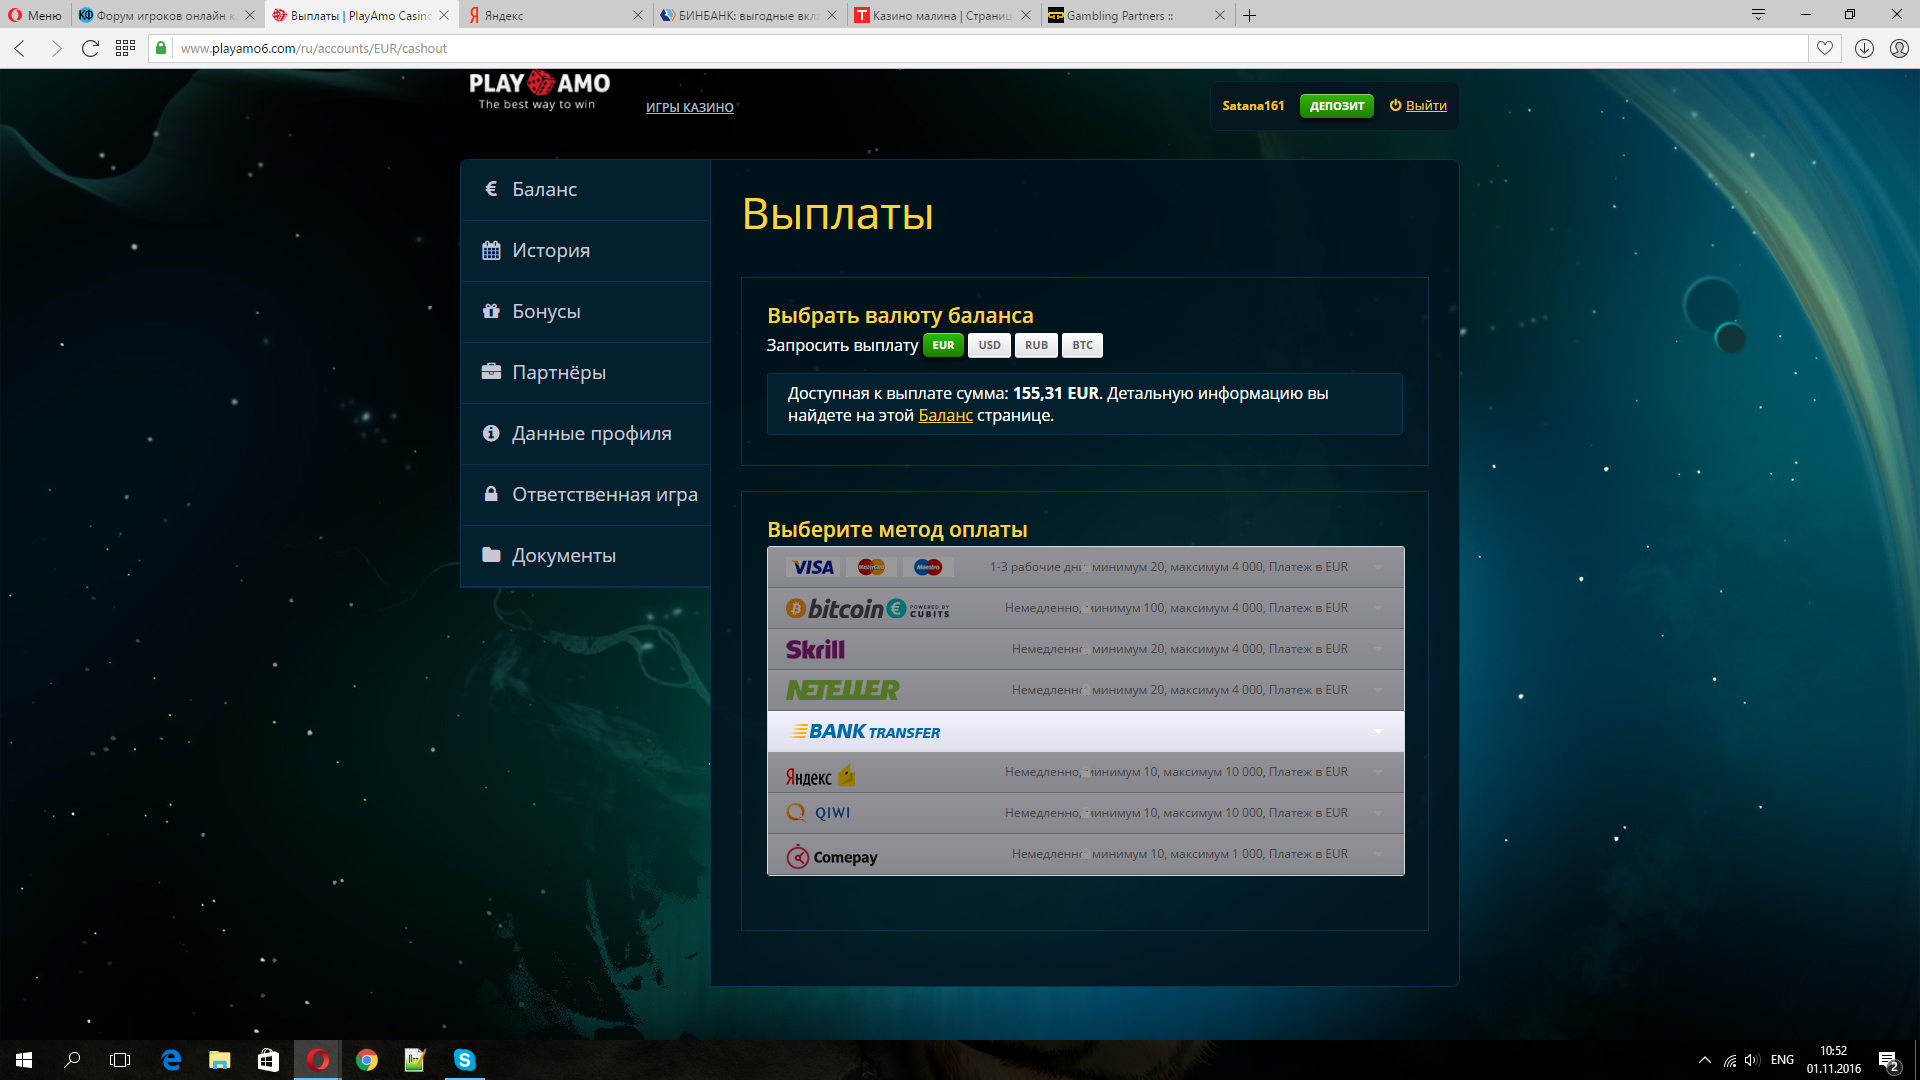Select EUR payout currency
This screenshot has height=1080, width=1920.
point(943,345)
